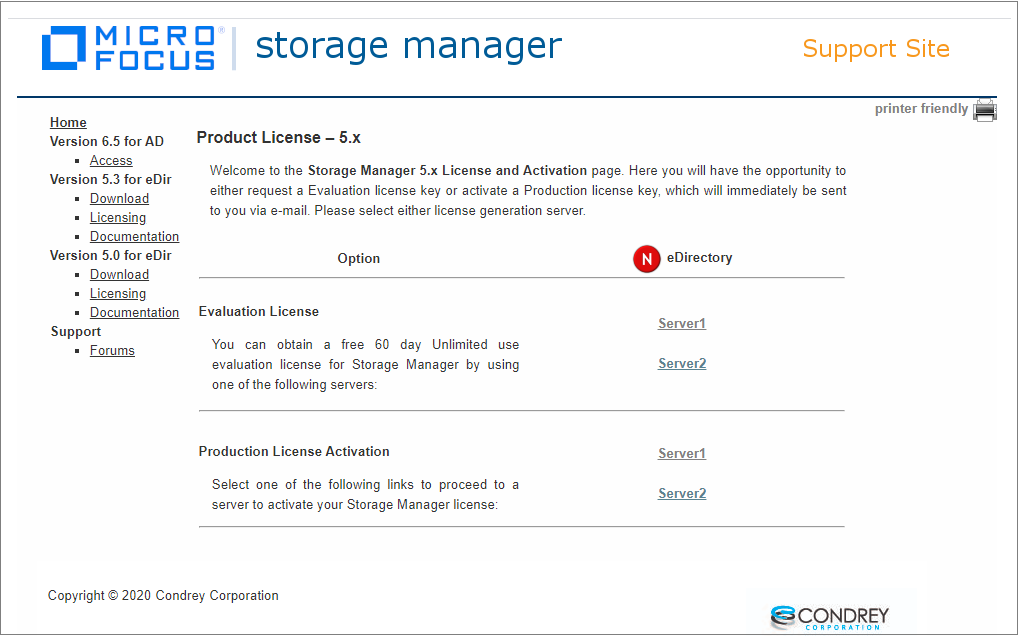The image size is (1018, 636).
Task: Open Download under Version 5.0 for eDir
Action: coord(119,274)
